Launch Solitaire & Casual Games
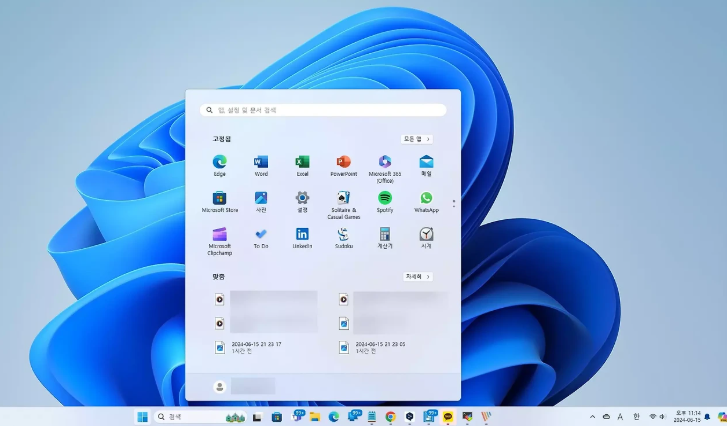The height and width of the screenshot is (426, 727). click(x=344, y=205)
